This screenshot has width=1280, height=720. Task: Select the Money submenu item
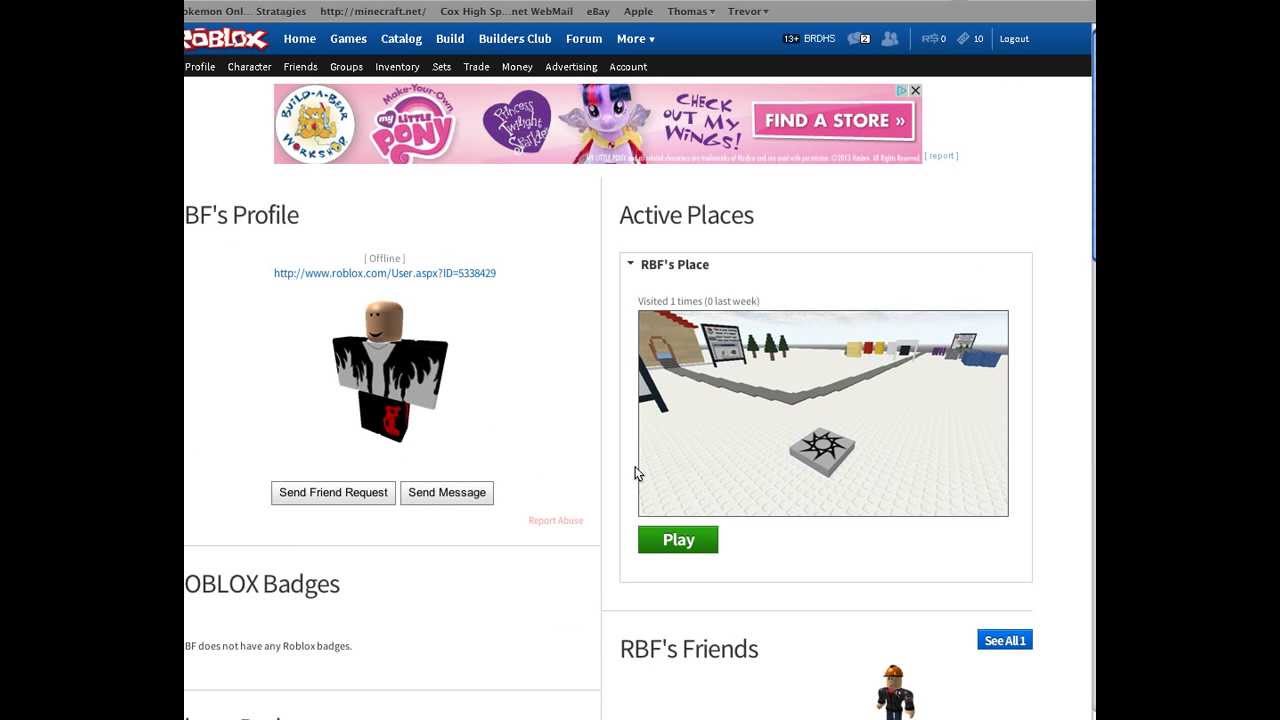pos(517,67)
